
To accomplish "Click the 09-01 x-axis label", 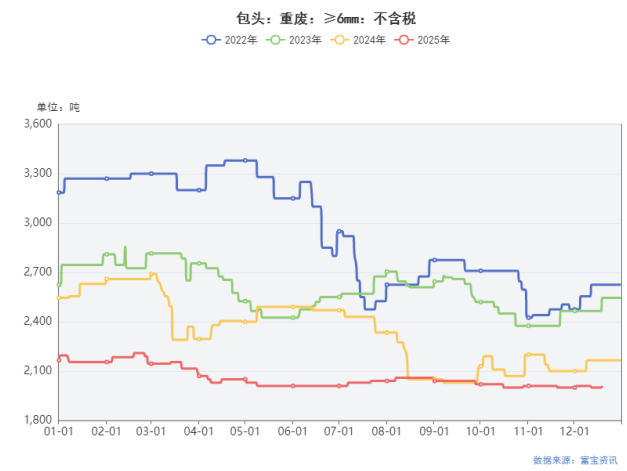I will pos(434,434).
